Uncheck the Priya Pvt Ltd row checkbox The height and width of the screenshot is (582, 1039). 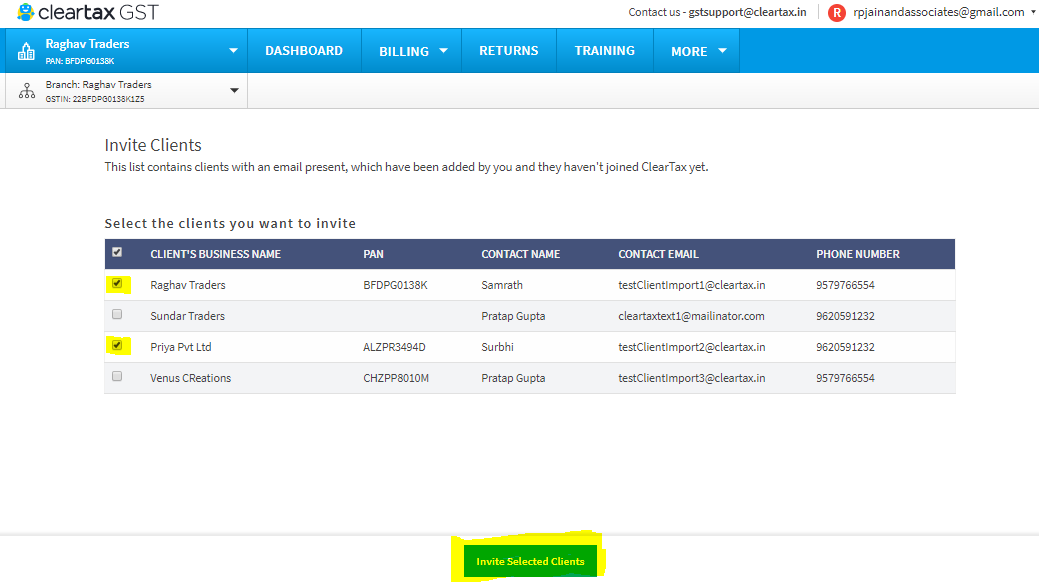pos(117,345)
